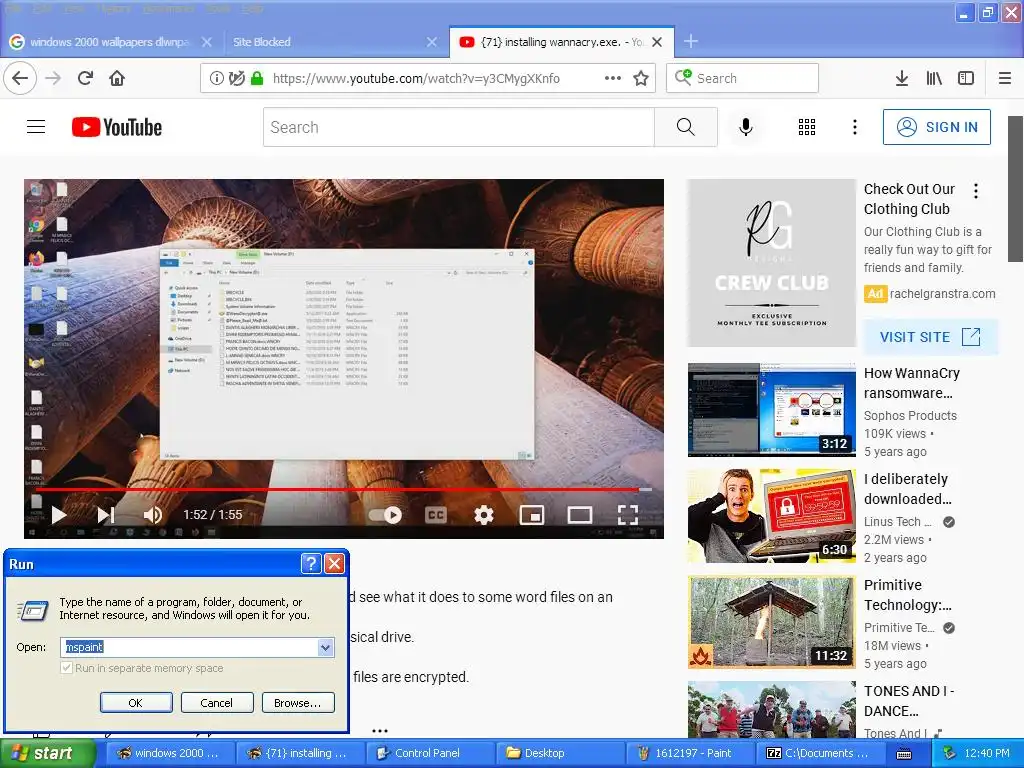This screenshot has width=1024, height=768.
Task: Open the YouTube guide menu icon
Action: [x=36, y=127]
